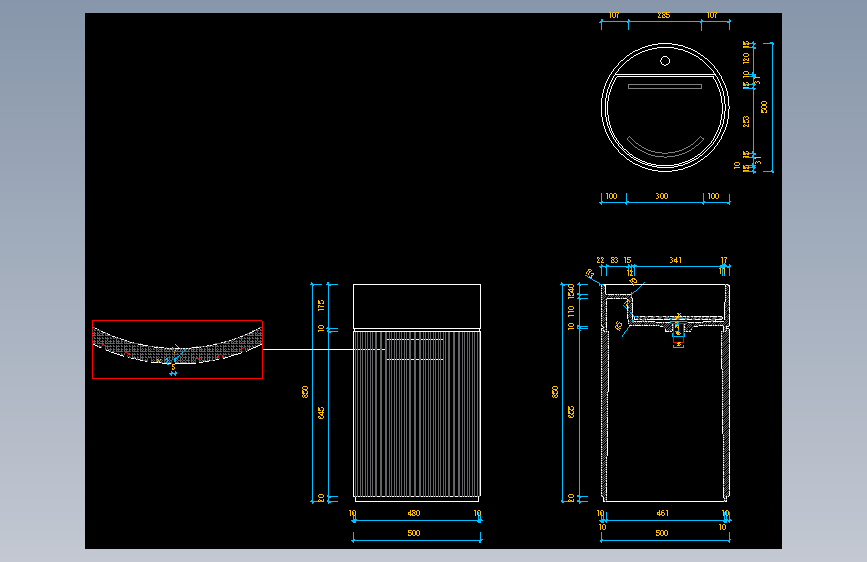Pick the 120 vertical dimension beside top view
The width and height of the screenshot is (867, 562).
point(746,58)
